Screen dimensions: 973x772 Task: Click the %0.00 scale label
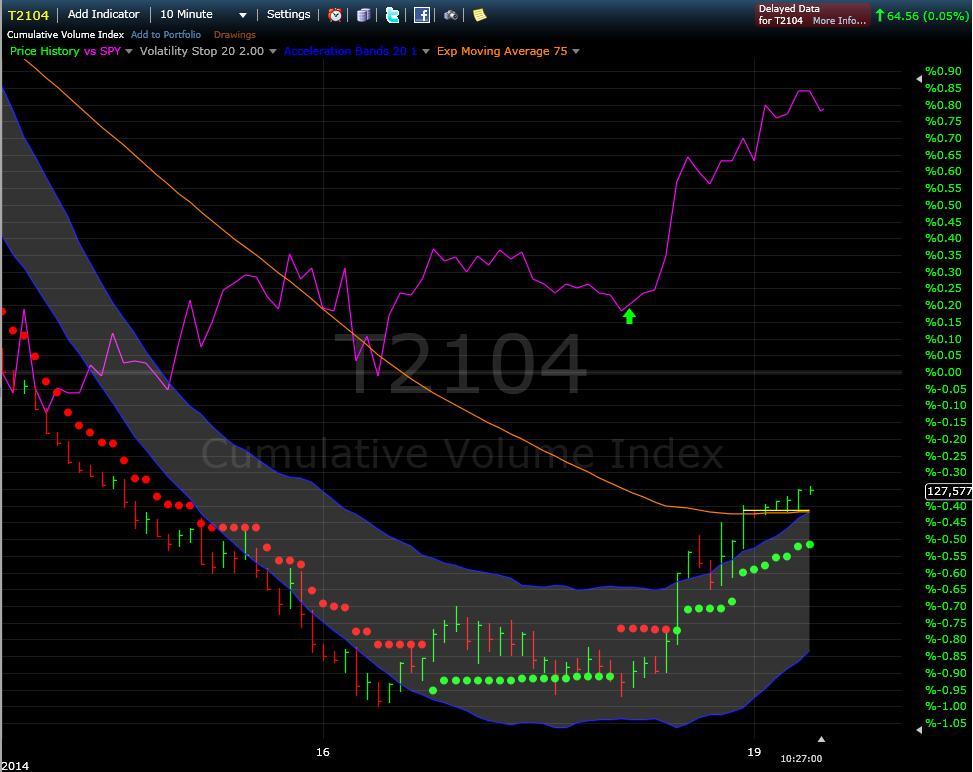click(x=943, y=372)
